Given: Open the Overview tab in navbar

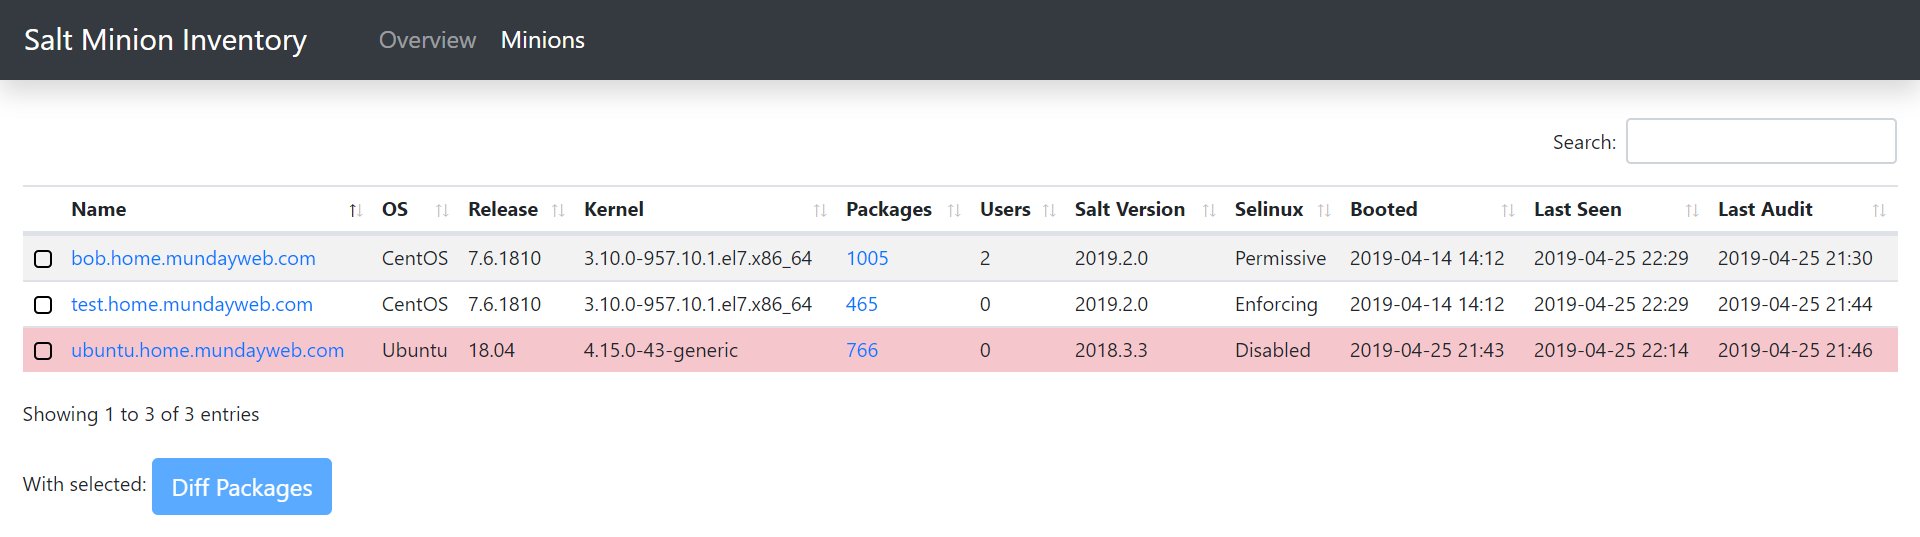Looking at the screenshot, I should (427, 40).
